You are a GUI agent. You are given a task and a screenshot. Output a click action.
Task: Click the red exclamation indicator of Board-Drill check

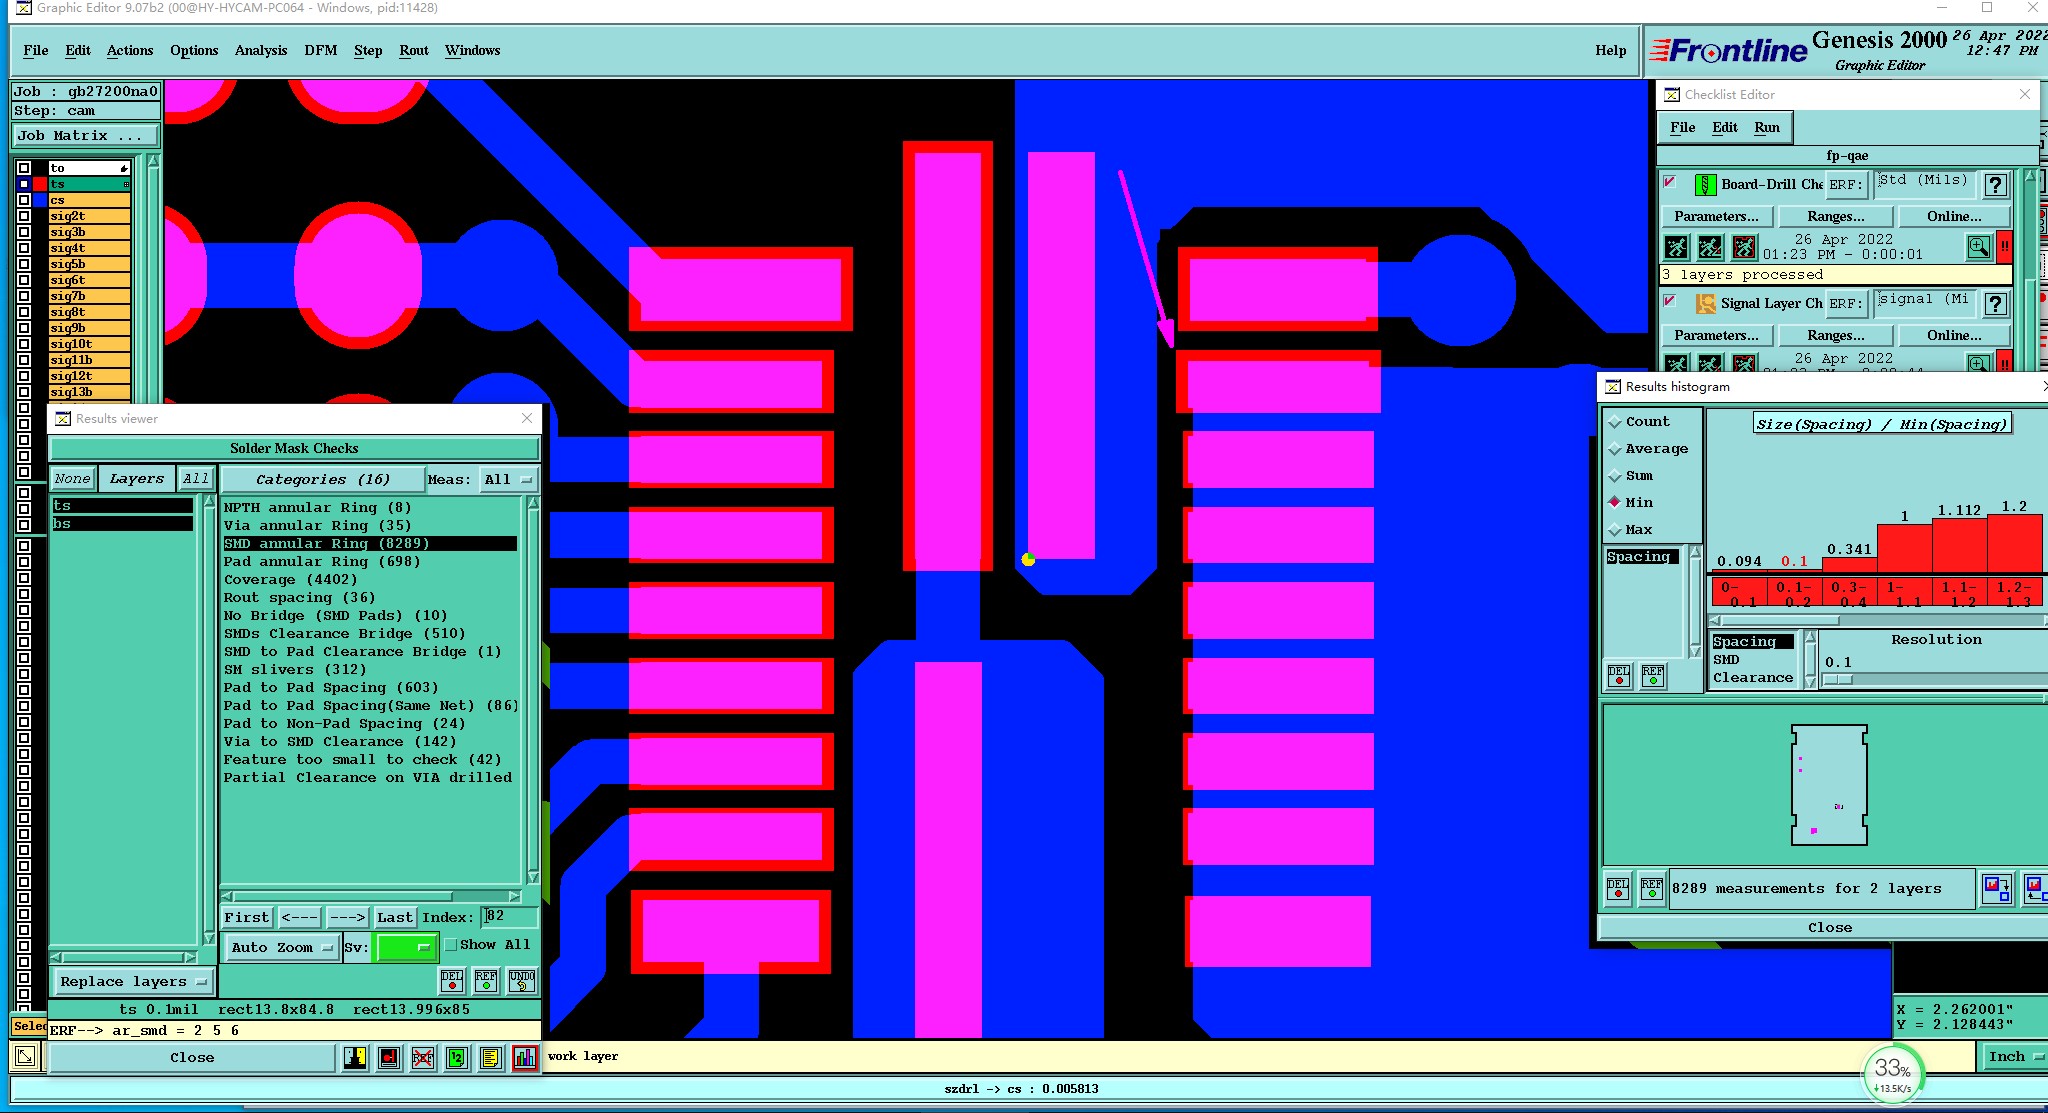[2004, 247]
